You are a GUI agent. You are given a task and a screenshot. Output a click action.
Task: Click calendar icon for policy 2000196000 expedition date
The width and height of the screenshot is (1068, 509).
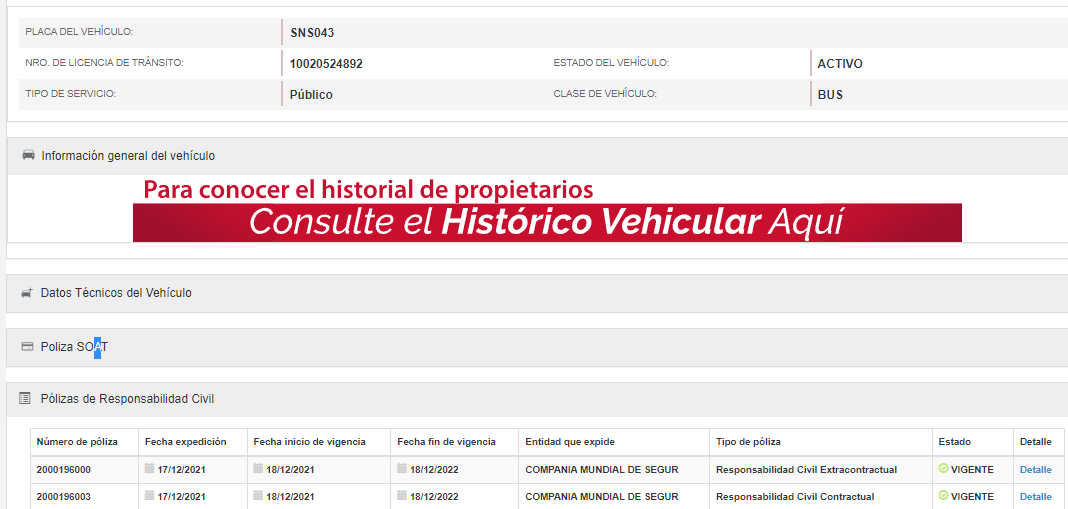150,469
